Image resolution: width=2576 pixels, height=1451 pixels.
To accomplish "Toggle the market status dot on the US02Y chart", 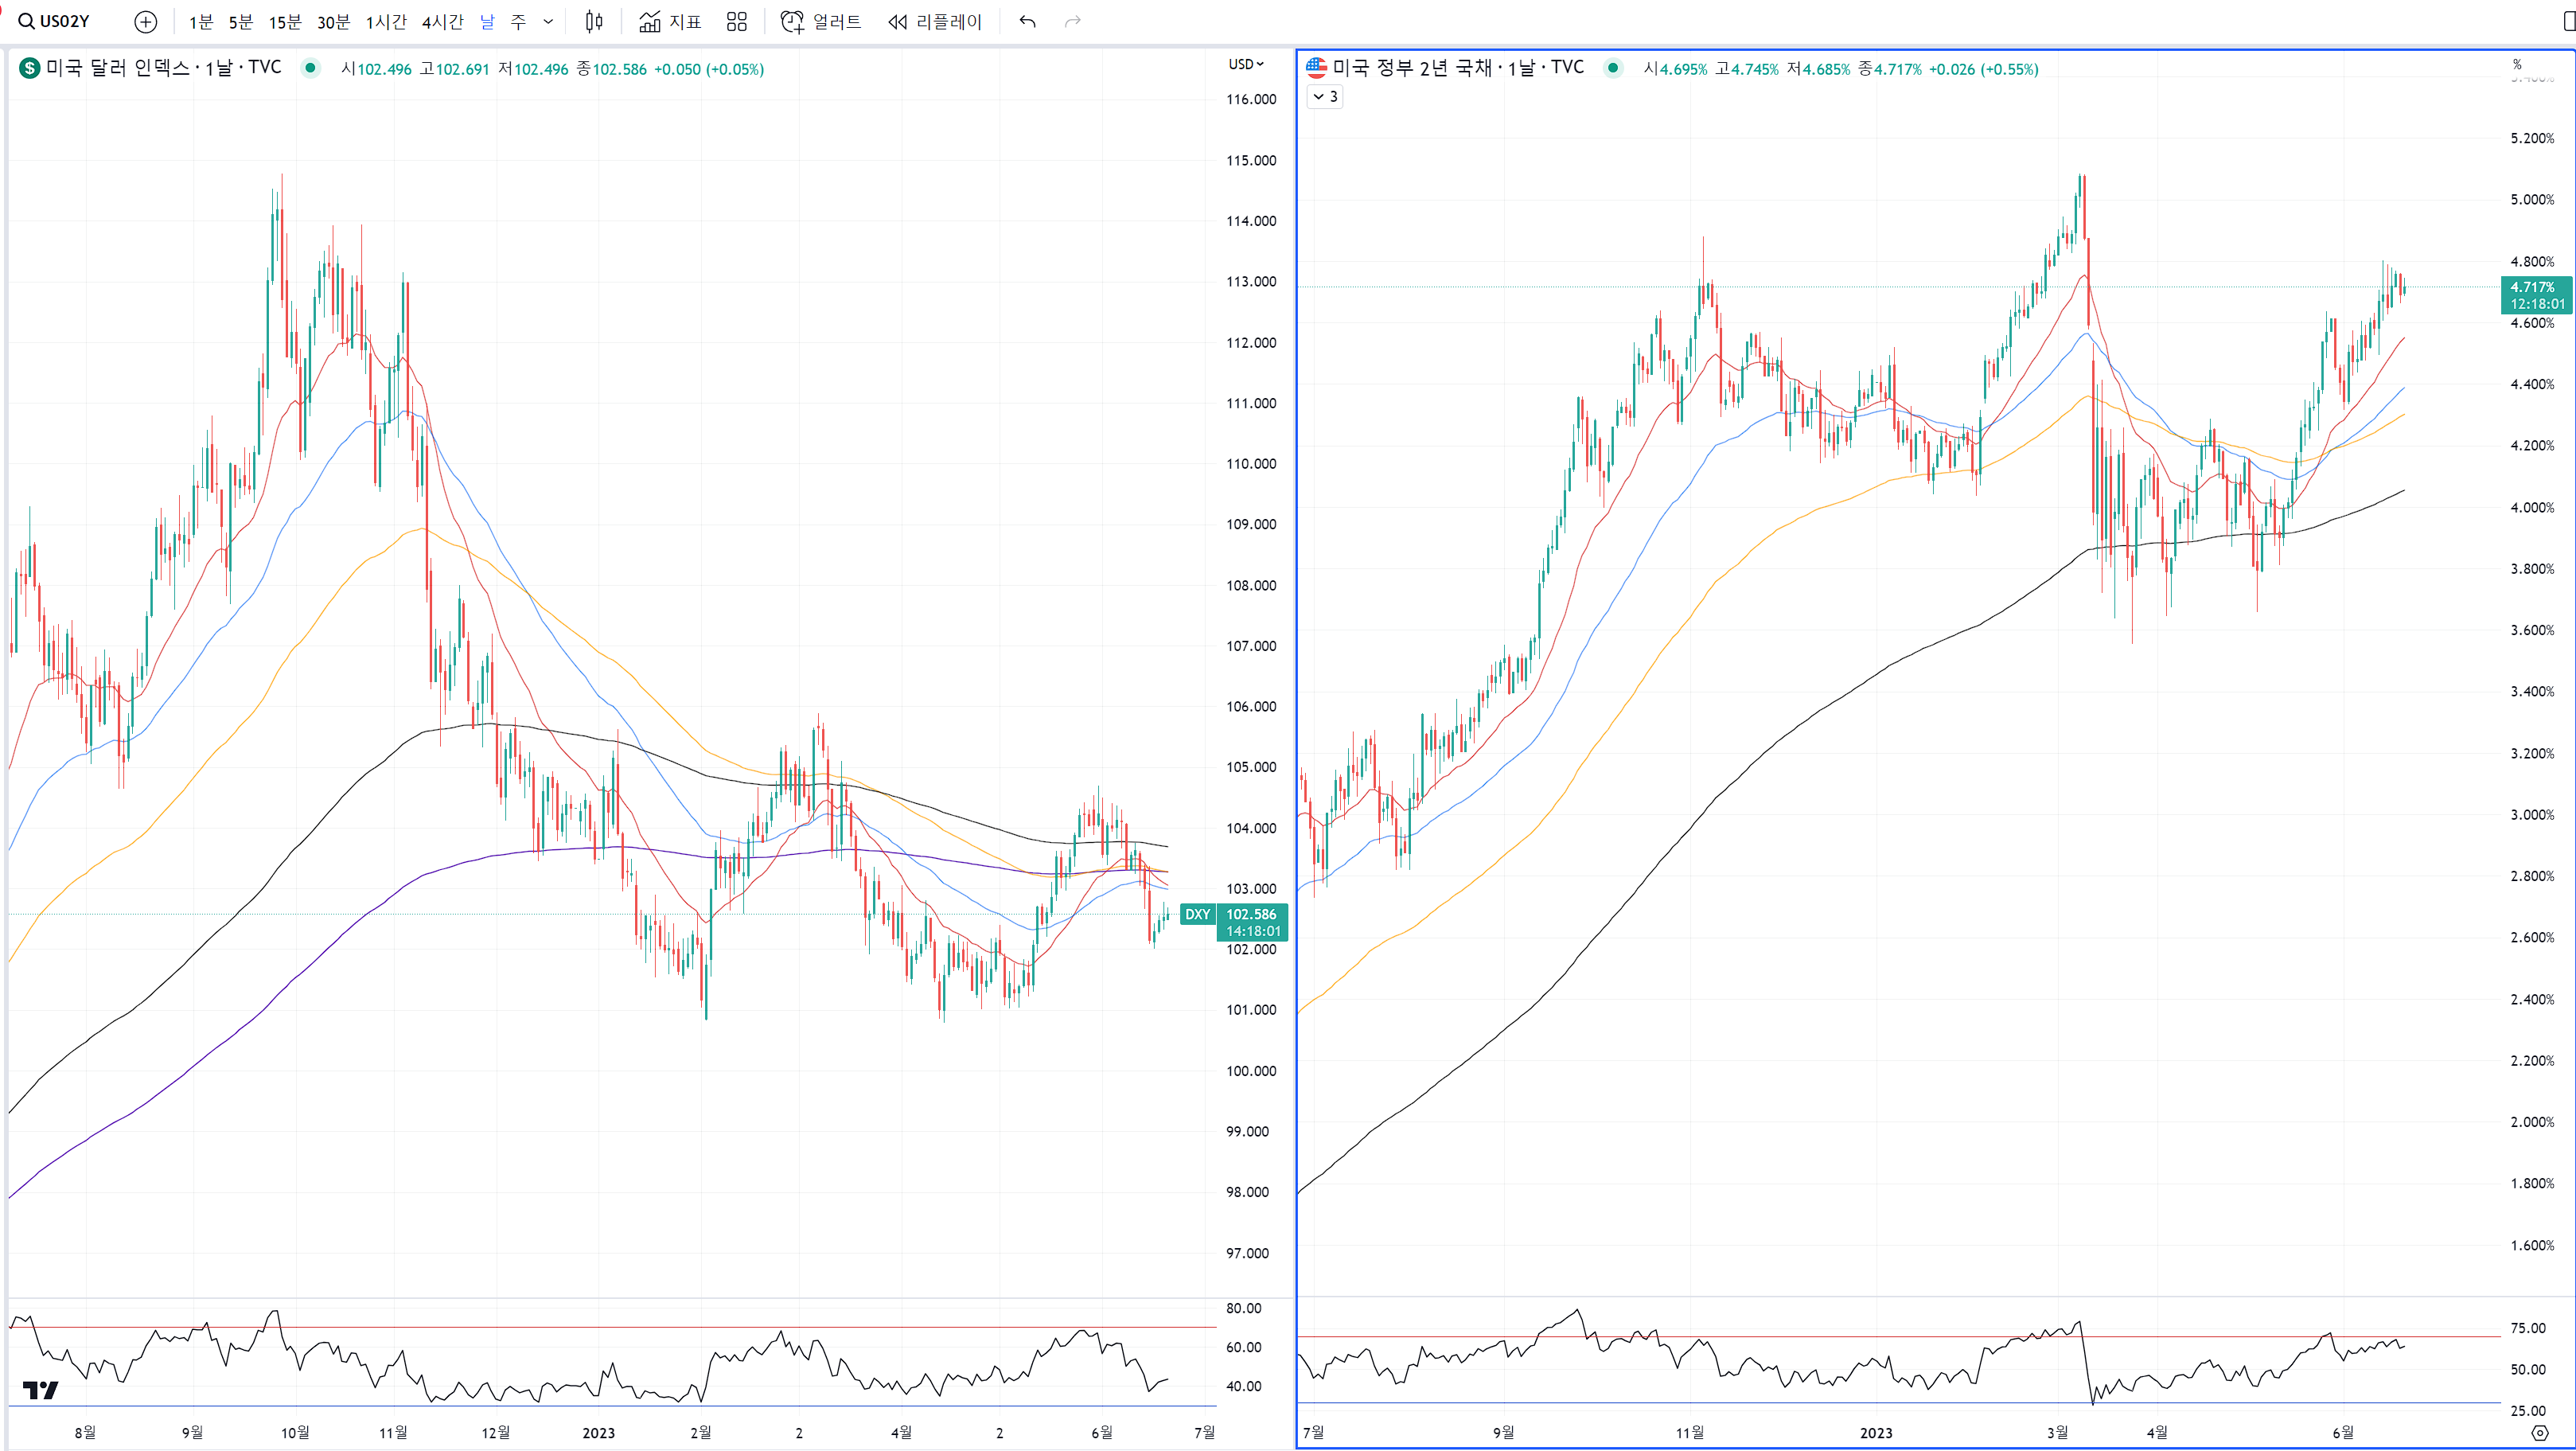I will click(1613, 68).
